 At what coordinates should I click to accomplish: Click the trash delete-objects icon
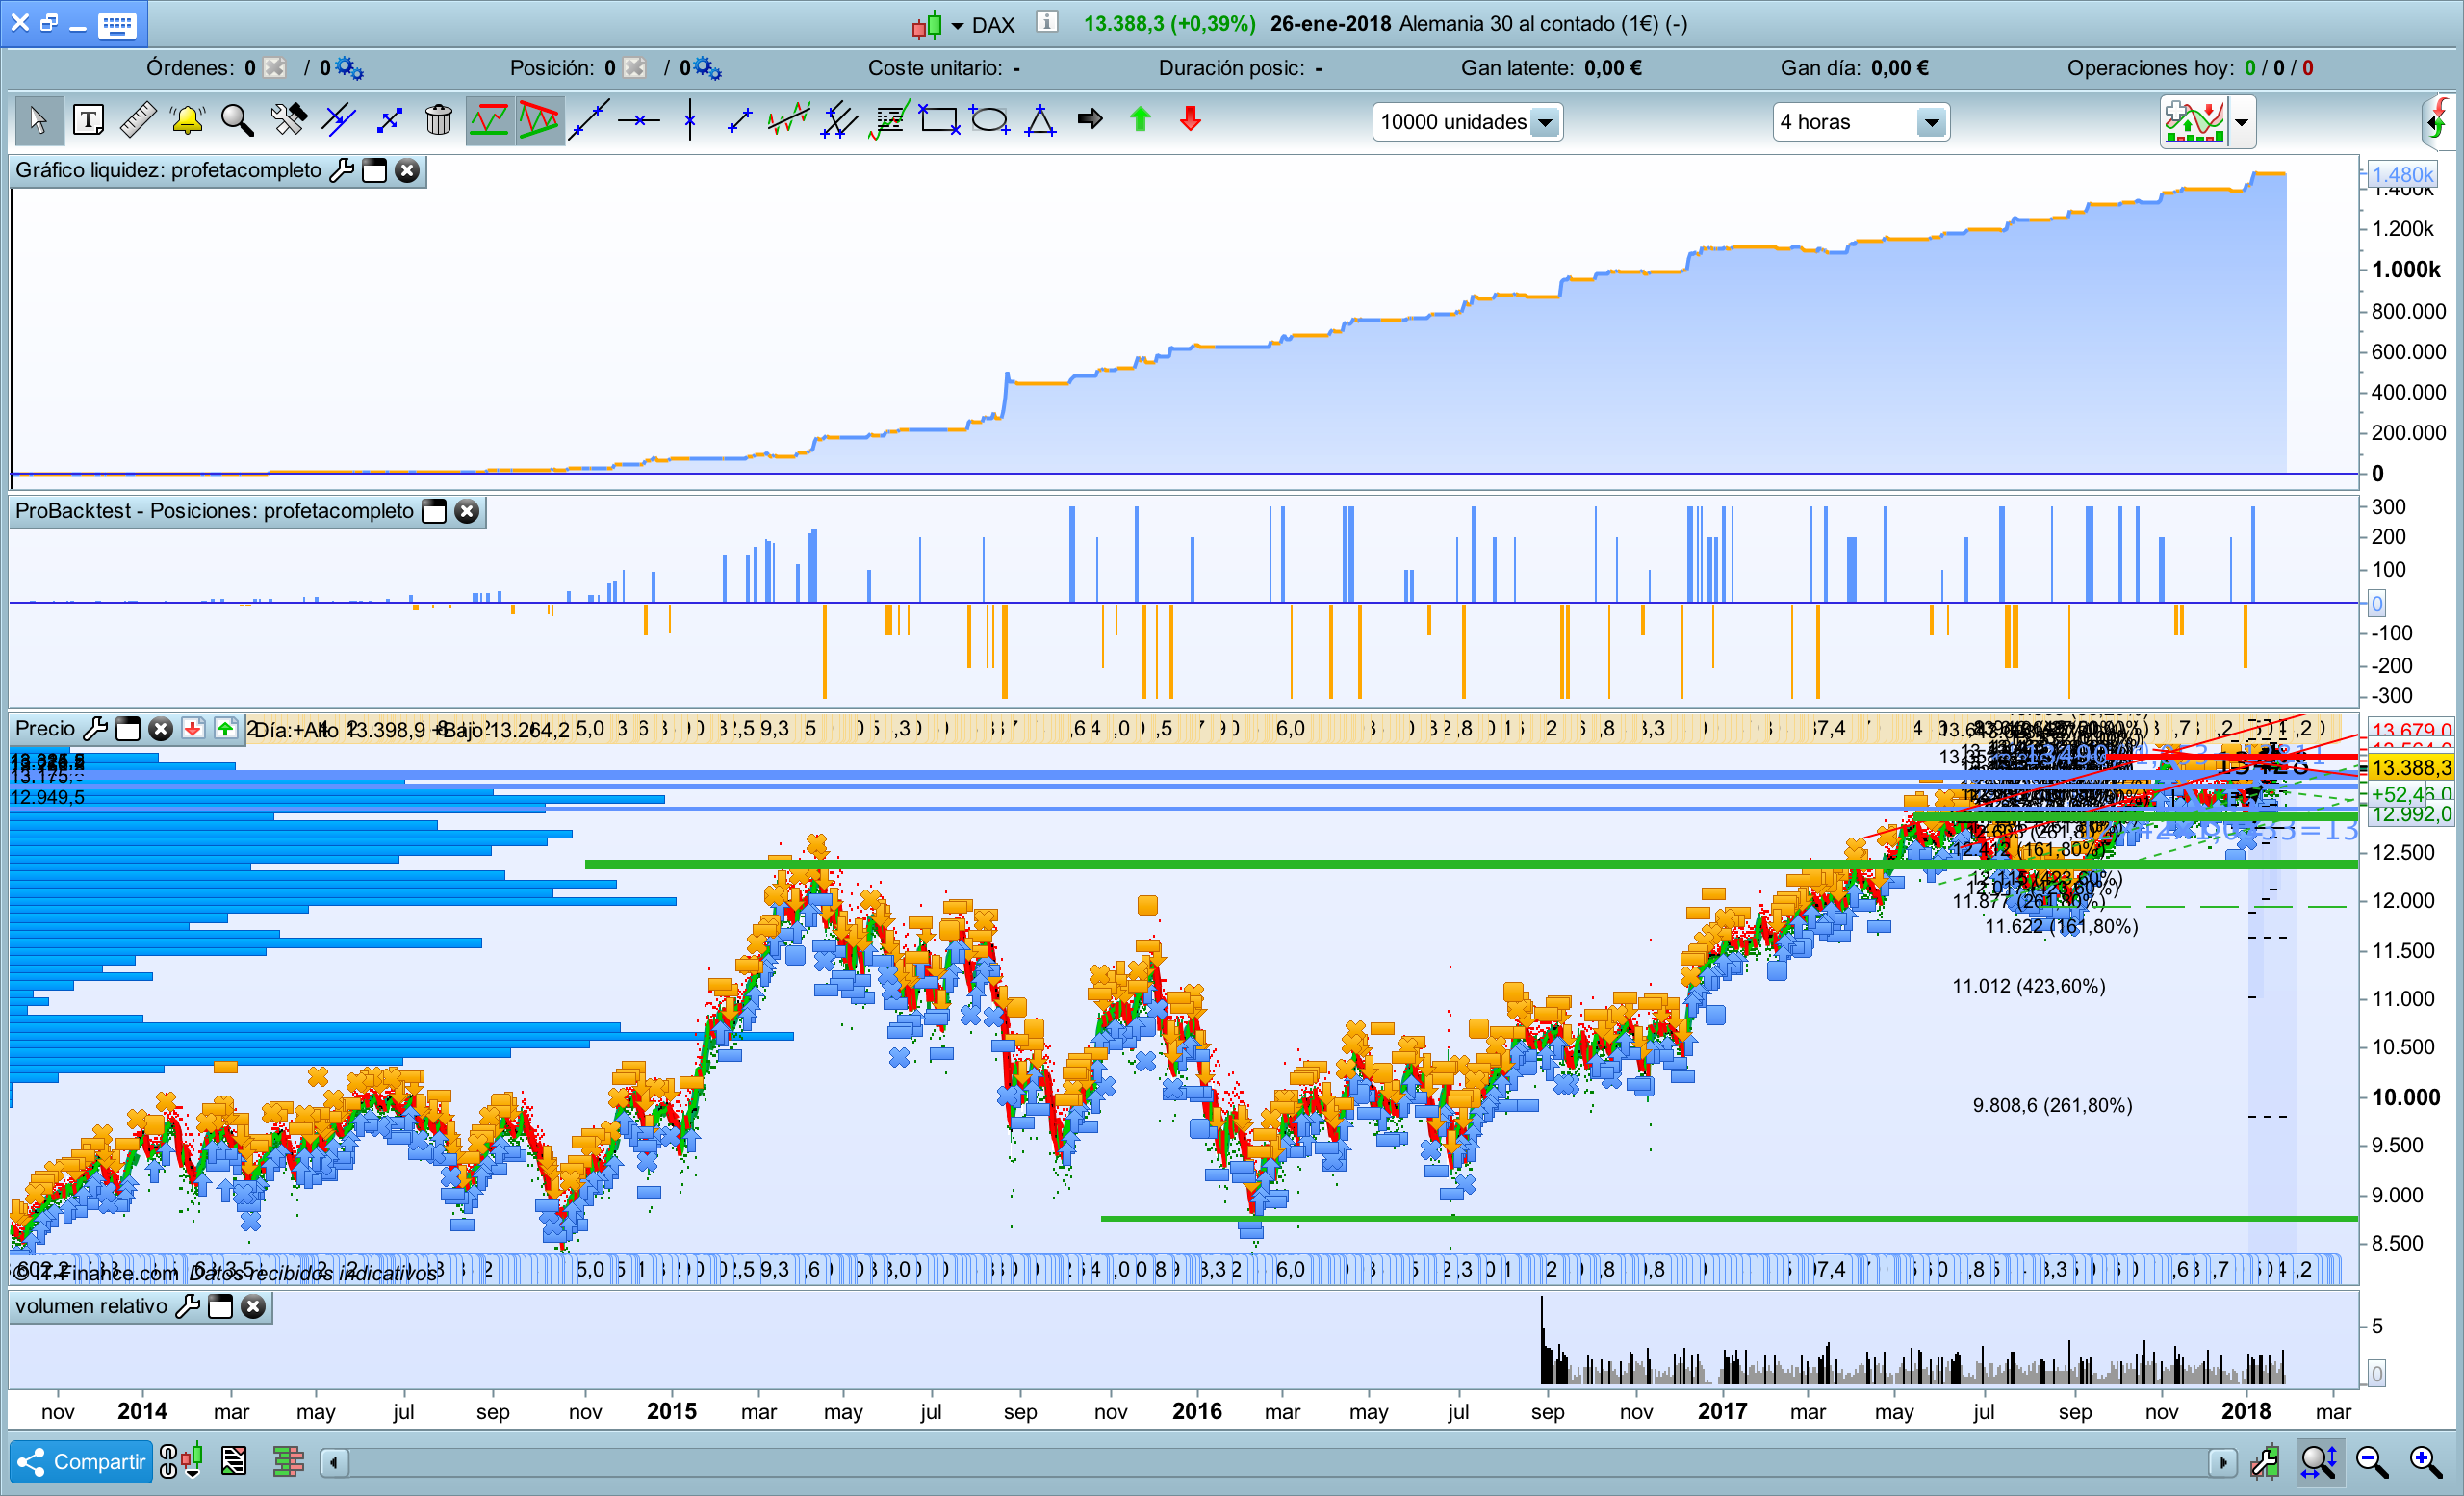pyautogui.click(x=438, y=121)
